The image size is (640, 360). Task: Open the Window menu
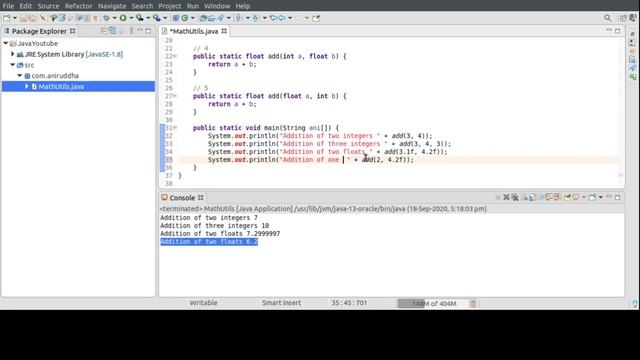[x=217, y=6]
